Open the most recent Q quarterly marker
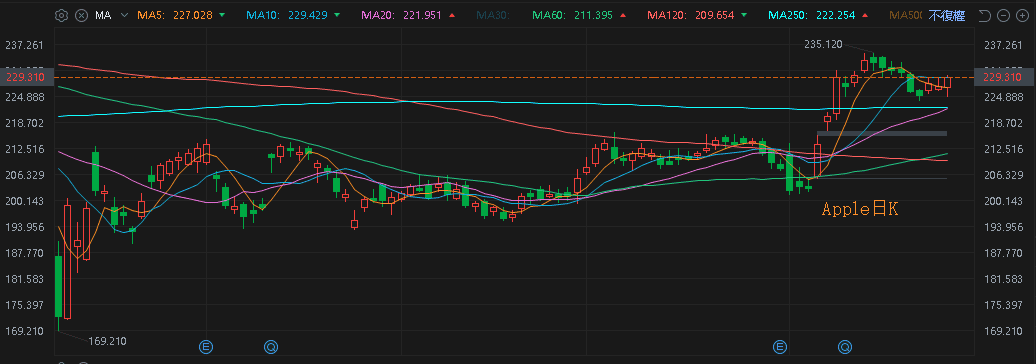This screenshot has width=1036, height=364. [x=844, y=346]
